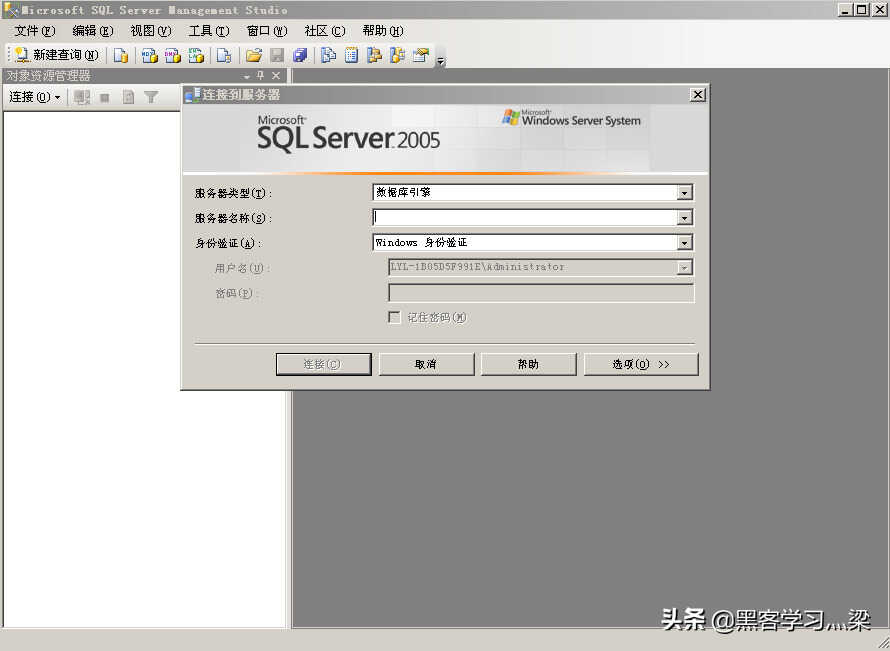Click the user name dropdown arrow

(685, 267)
